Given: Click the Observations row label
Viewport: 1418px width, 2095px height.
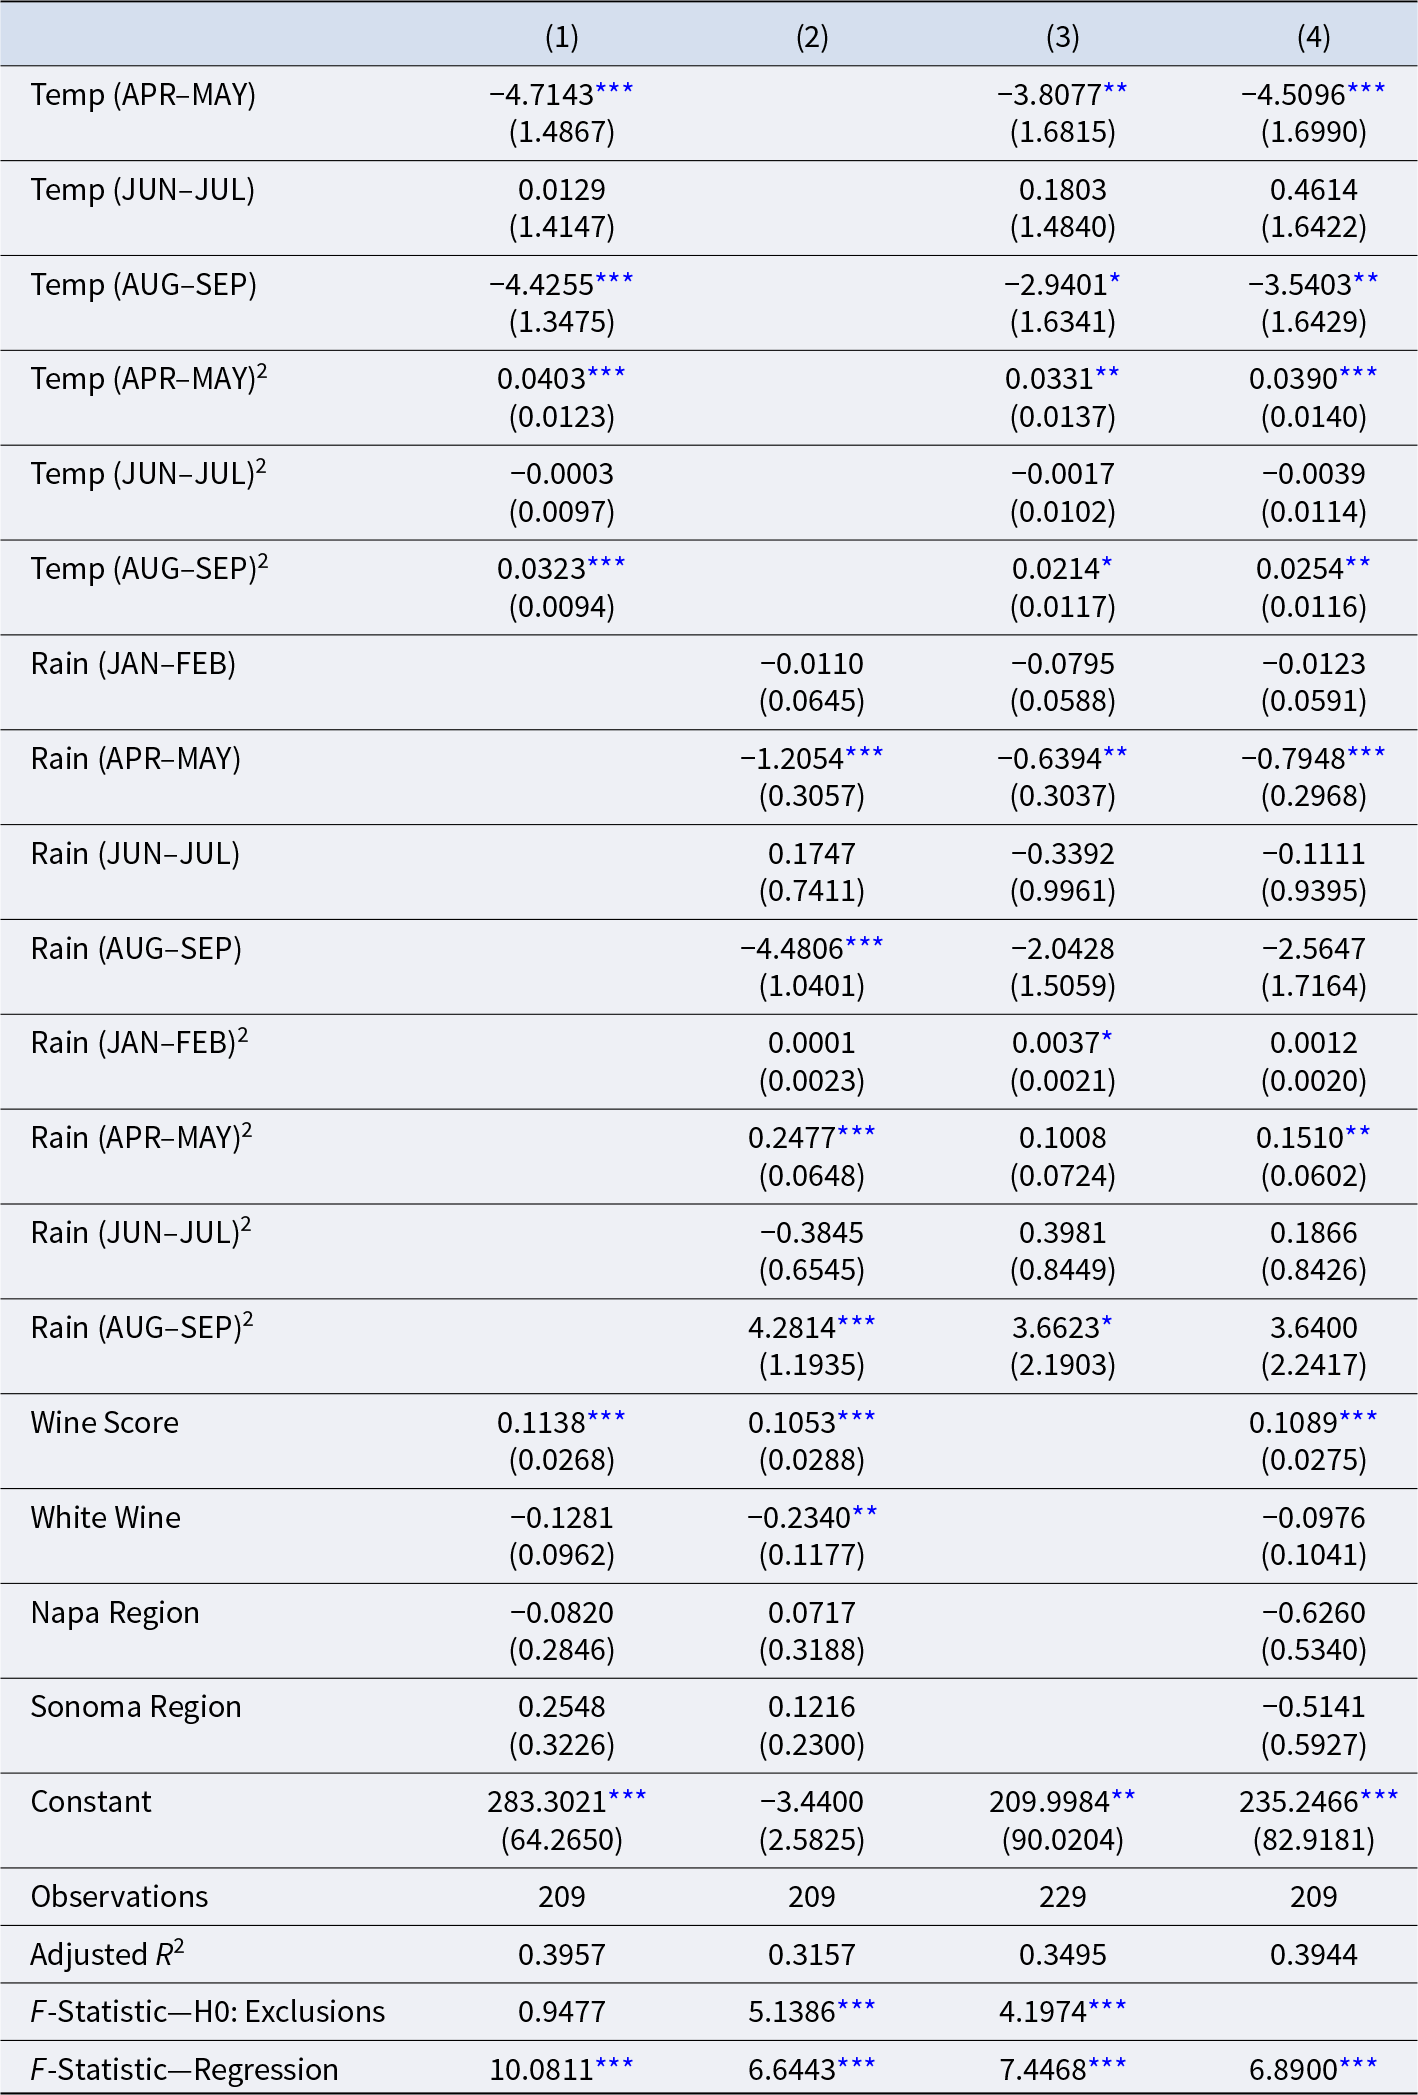Looking at the screenshot, I should pyautogui.click(x=119, y=1896).
